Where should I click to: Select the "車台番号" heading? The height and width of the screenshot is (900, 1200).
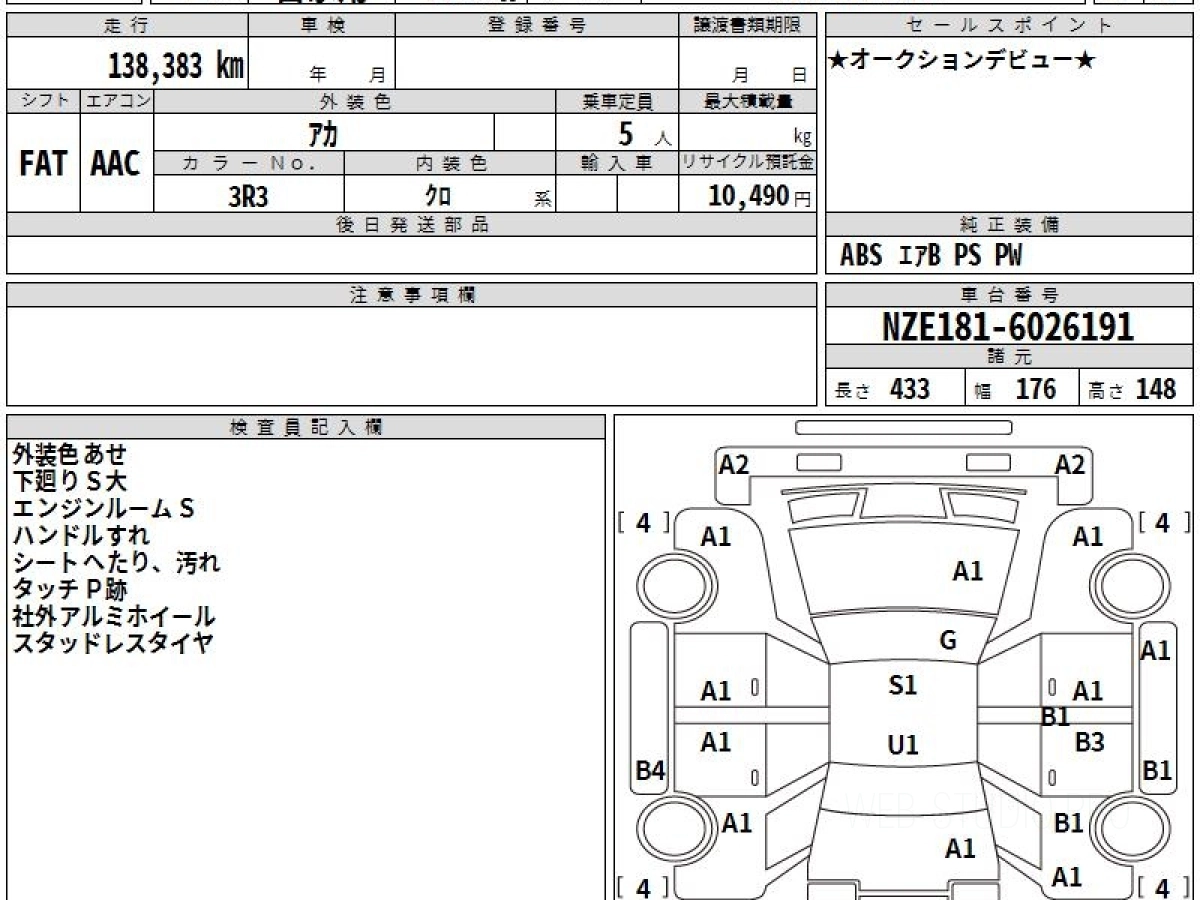(x=1009, y=295)
